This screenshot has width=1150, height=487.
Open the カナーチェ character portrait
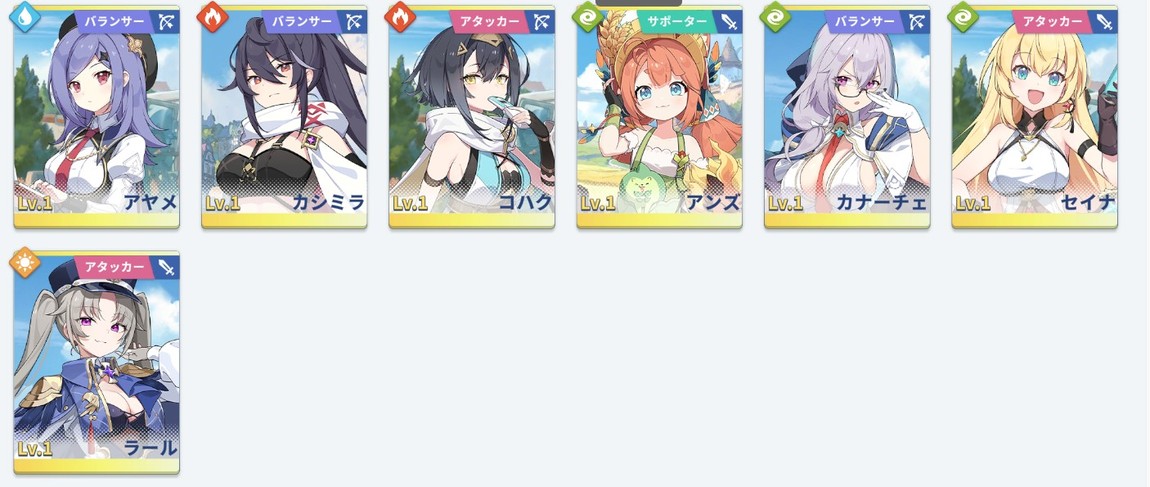click(847, 117)
